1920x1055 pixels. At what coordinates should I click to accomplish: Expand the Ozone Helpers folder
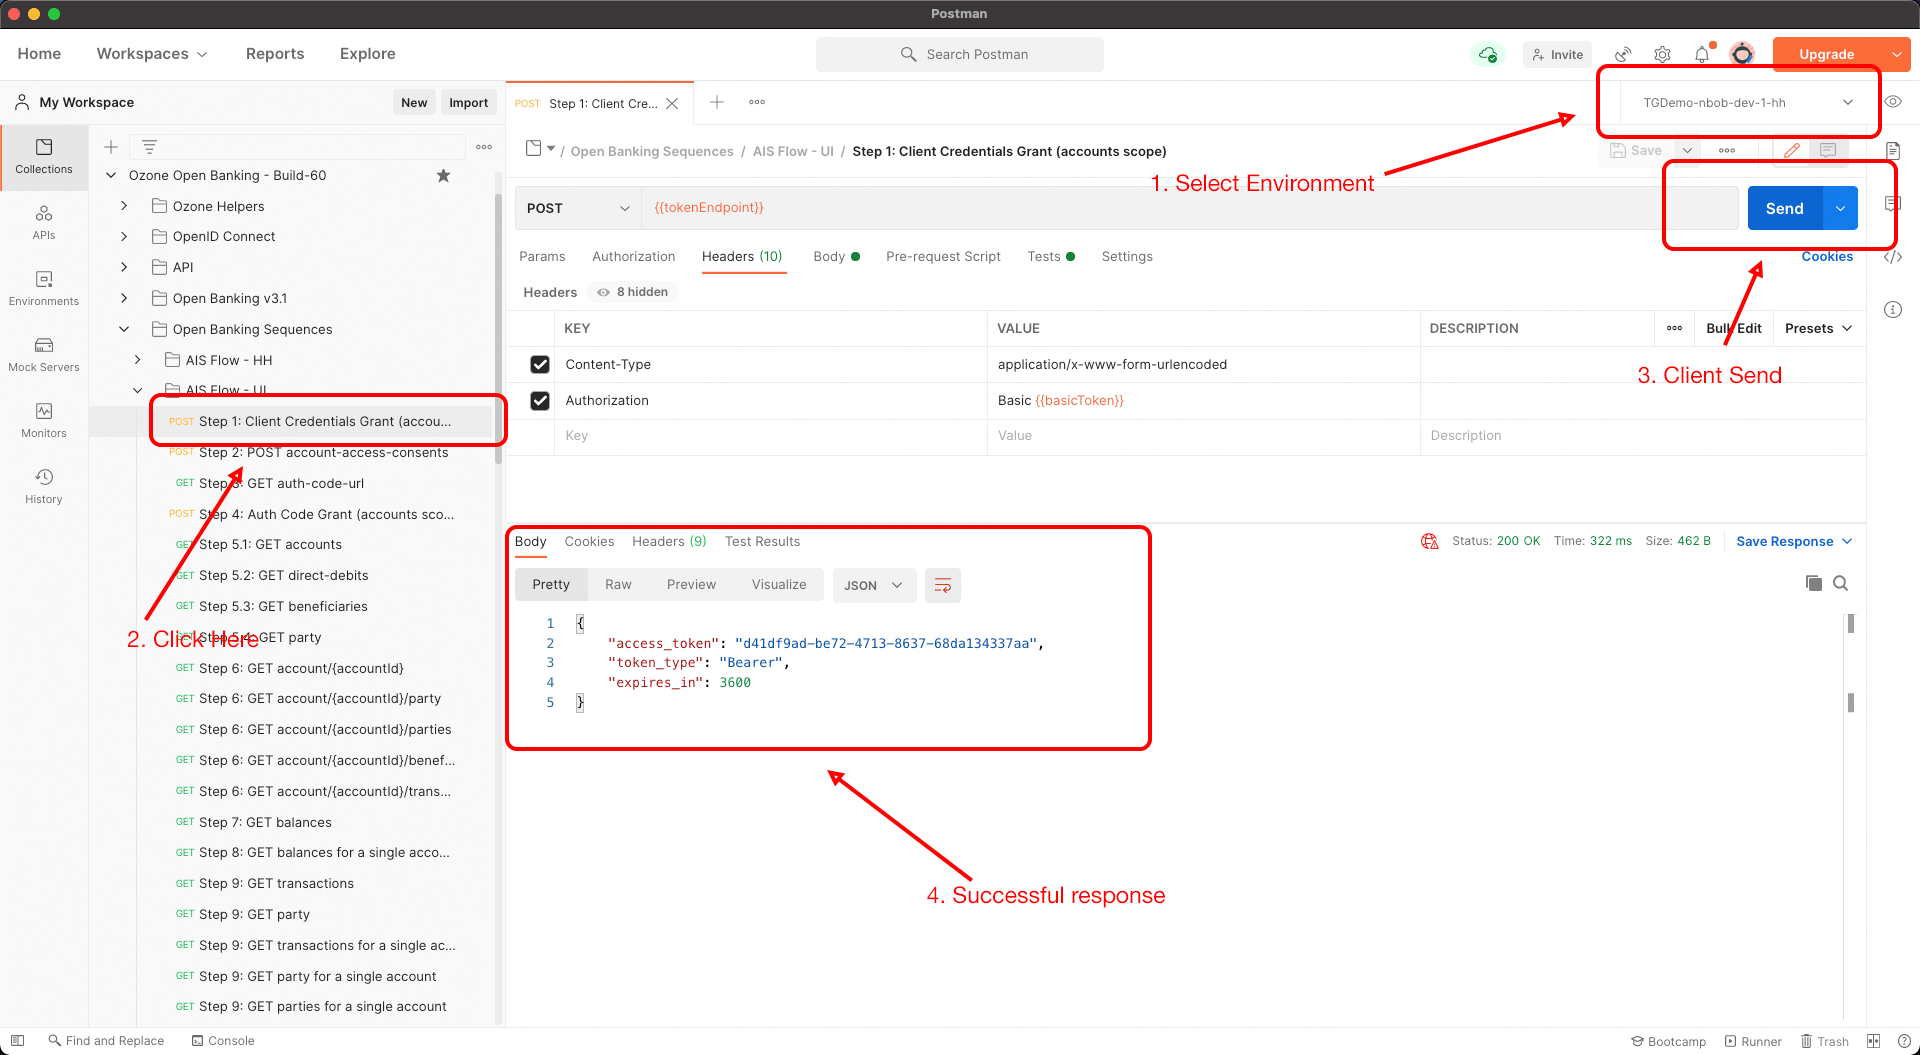(x=124, y=206)
